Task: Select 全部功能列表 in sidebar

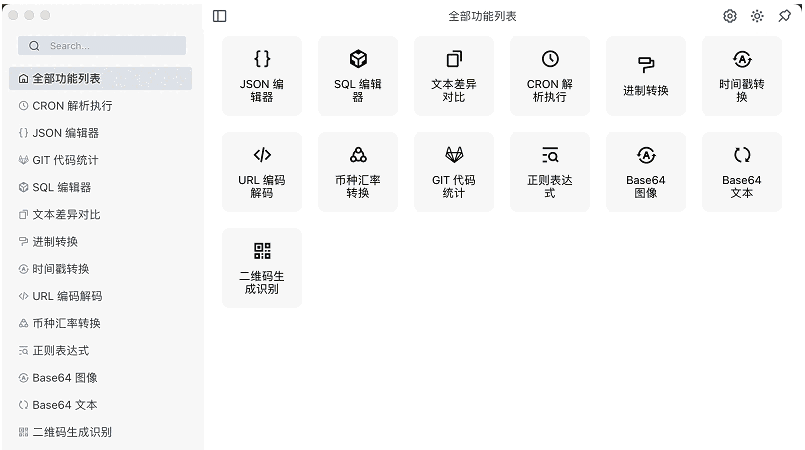Action: [100, 78]
